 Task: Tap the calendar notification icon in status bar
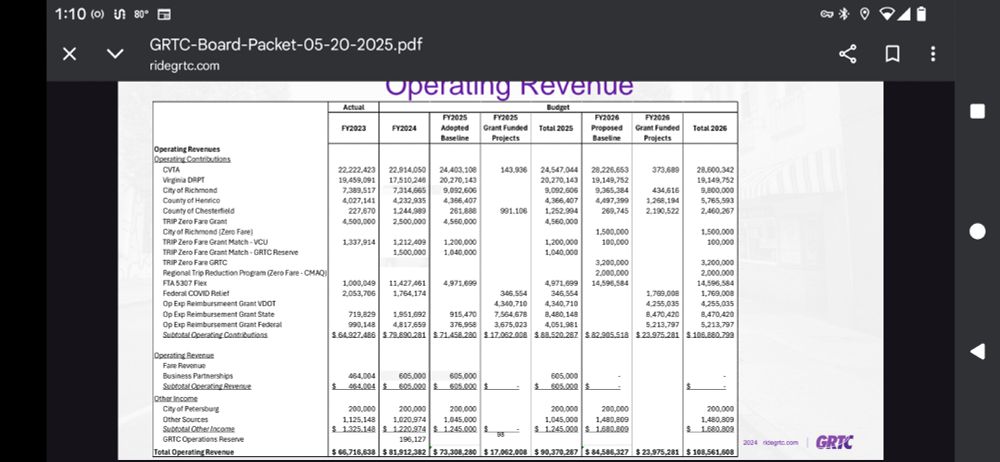(x=164, y=14)
